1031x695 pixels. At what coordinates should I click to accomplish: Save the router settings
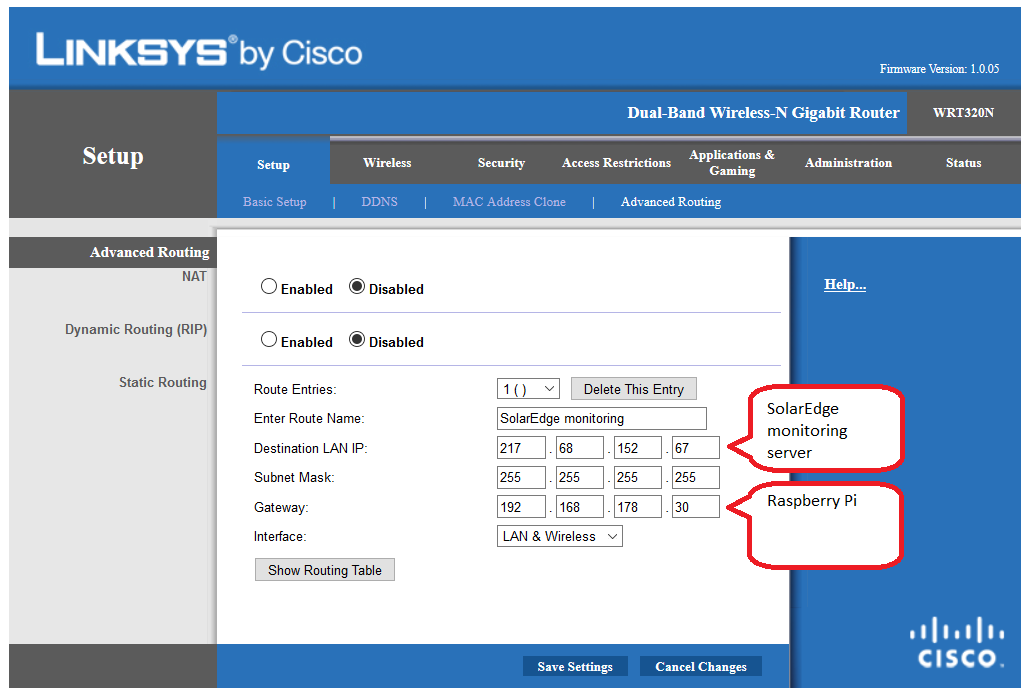pyautogui.click(x=575, y=667)
